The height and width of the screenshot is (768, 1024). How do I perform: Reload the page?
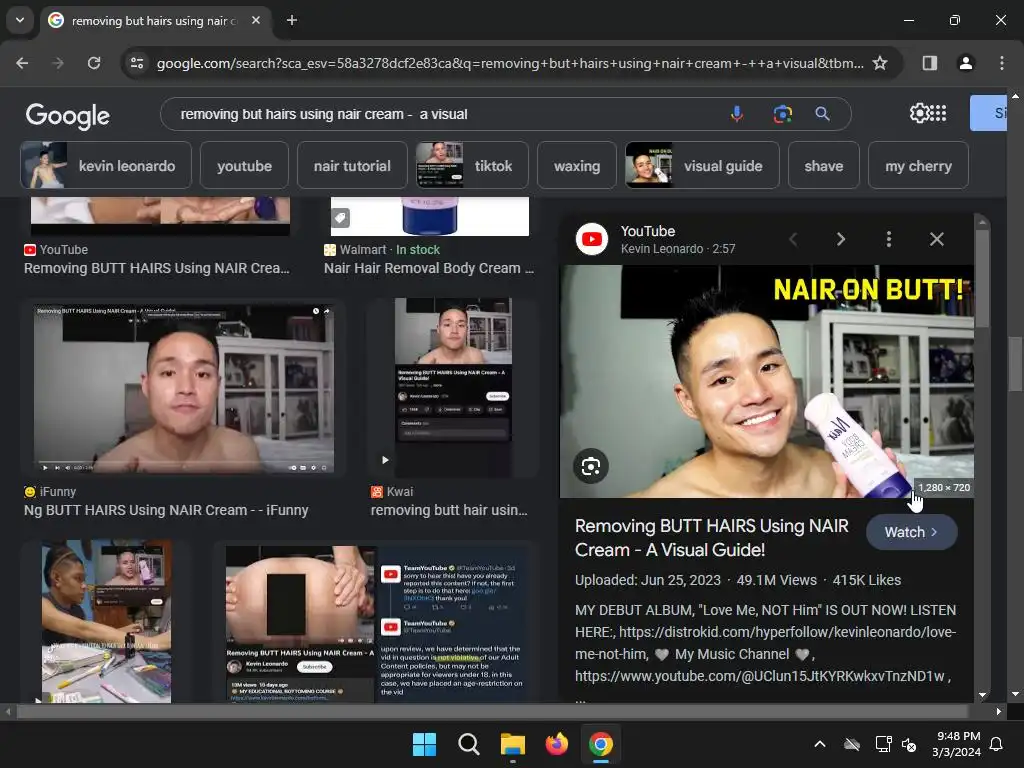click(x=94, y=63)
